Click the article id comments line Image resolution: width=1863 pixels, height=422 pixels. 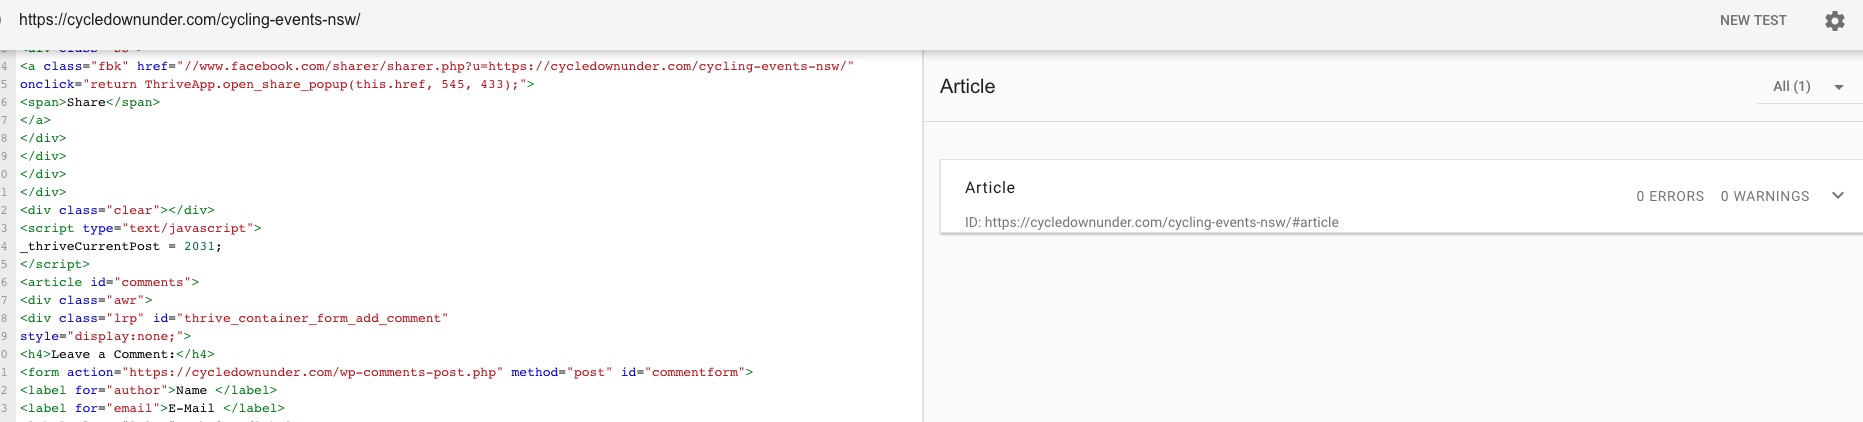(x=109, y=282)
